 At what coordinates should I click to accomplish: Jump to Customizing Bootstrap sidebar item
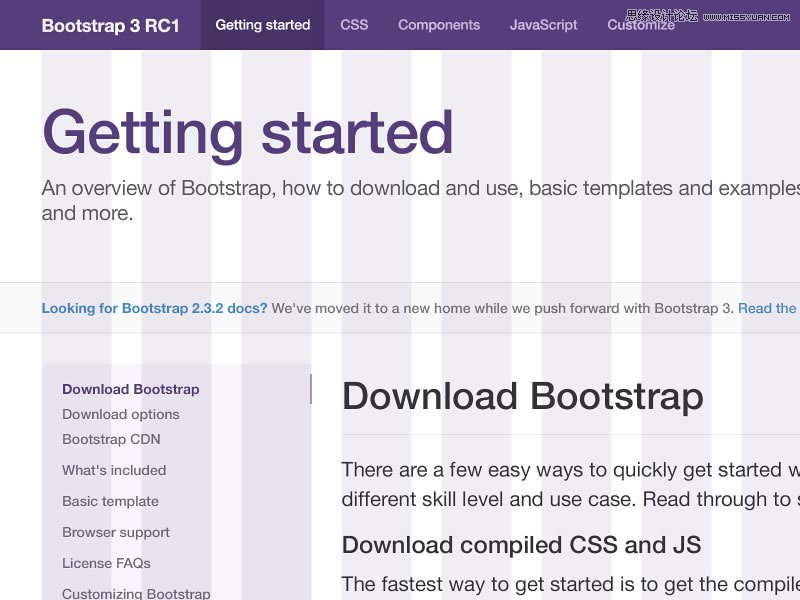pos(136,593)
